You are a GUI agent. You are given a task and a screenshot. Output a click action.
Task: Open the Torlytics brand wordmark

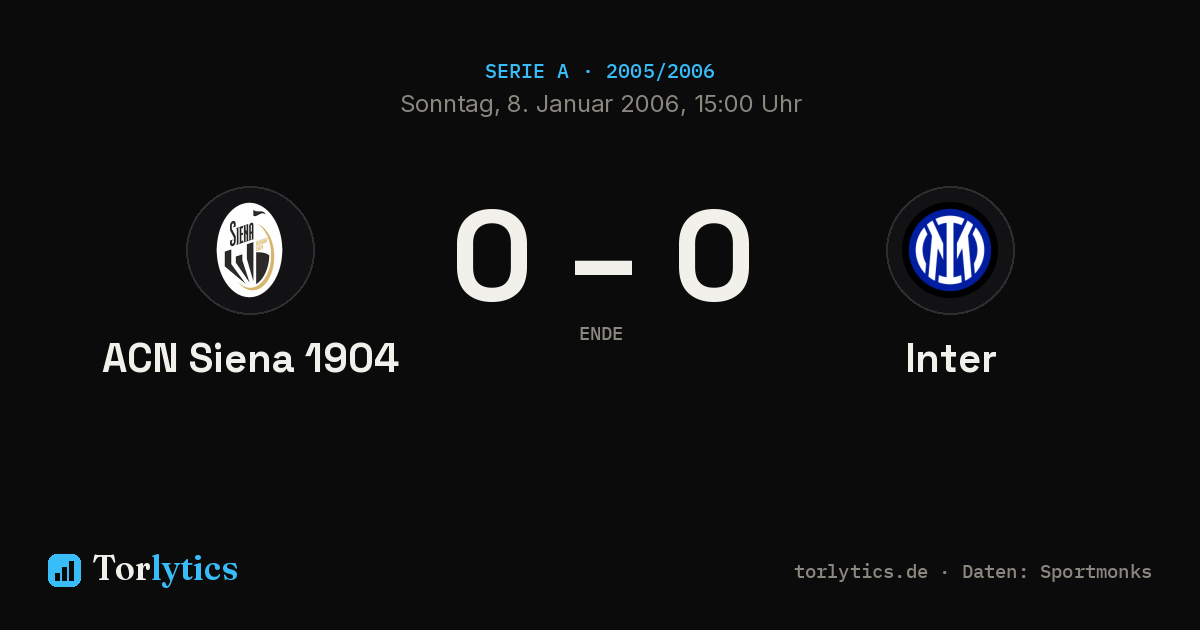[165, 569]
